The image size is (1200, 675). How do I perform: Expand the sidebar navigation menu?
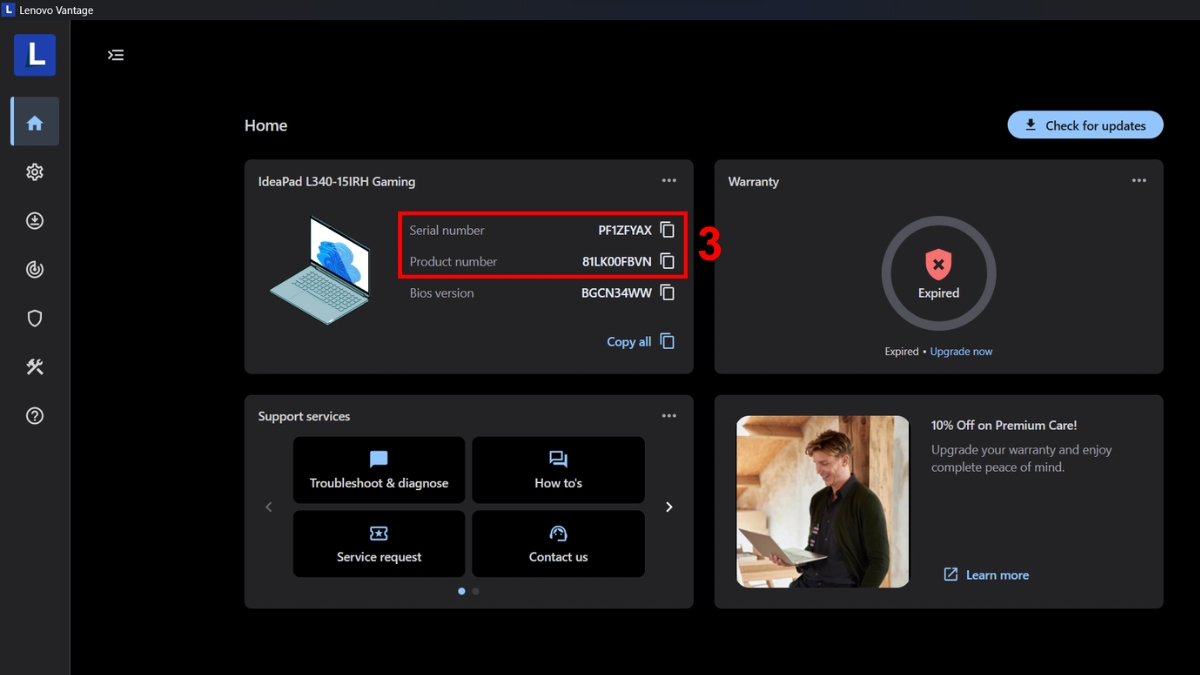click(x=116, y=55)
